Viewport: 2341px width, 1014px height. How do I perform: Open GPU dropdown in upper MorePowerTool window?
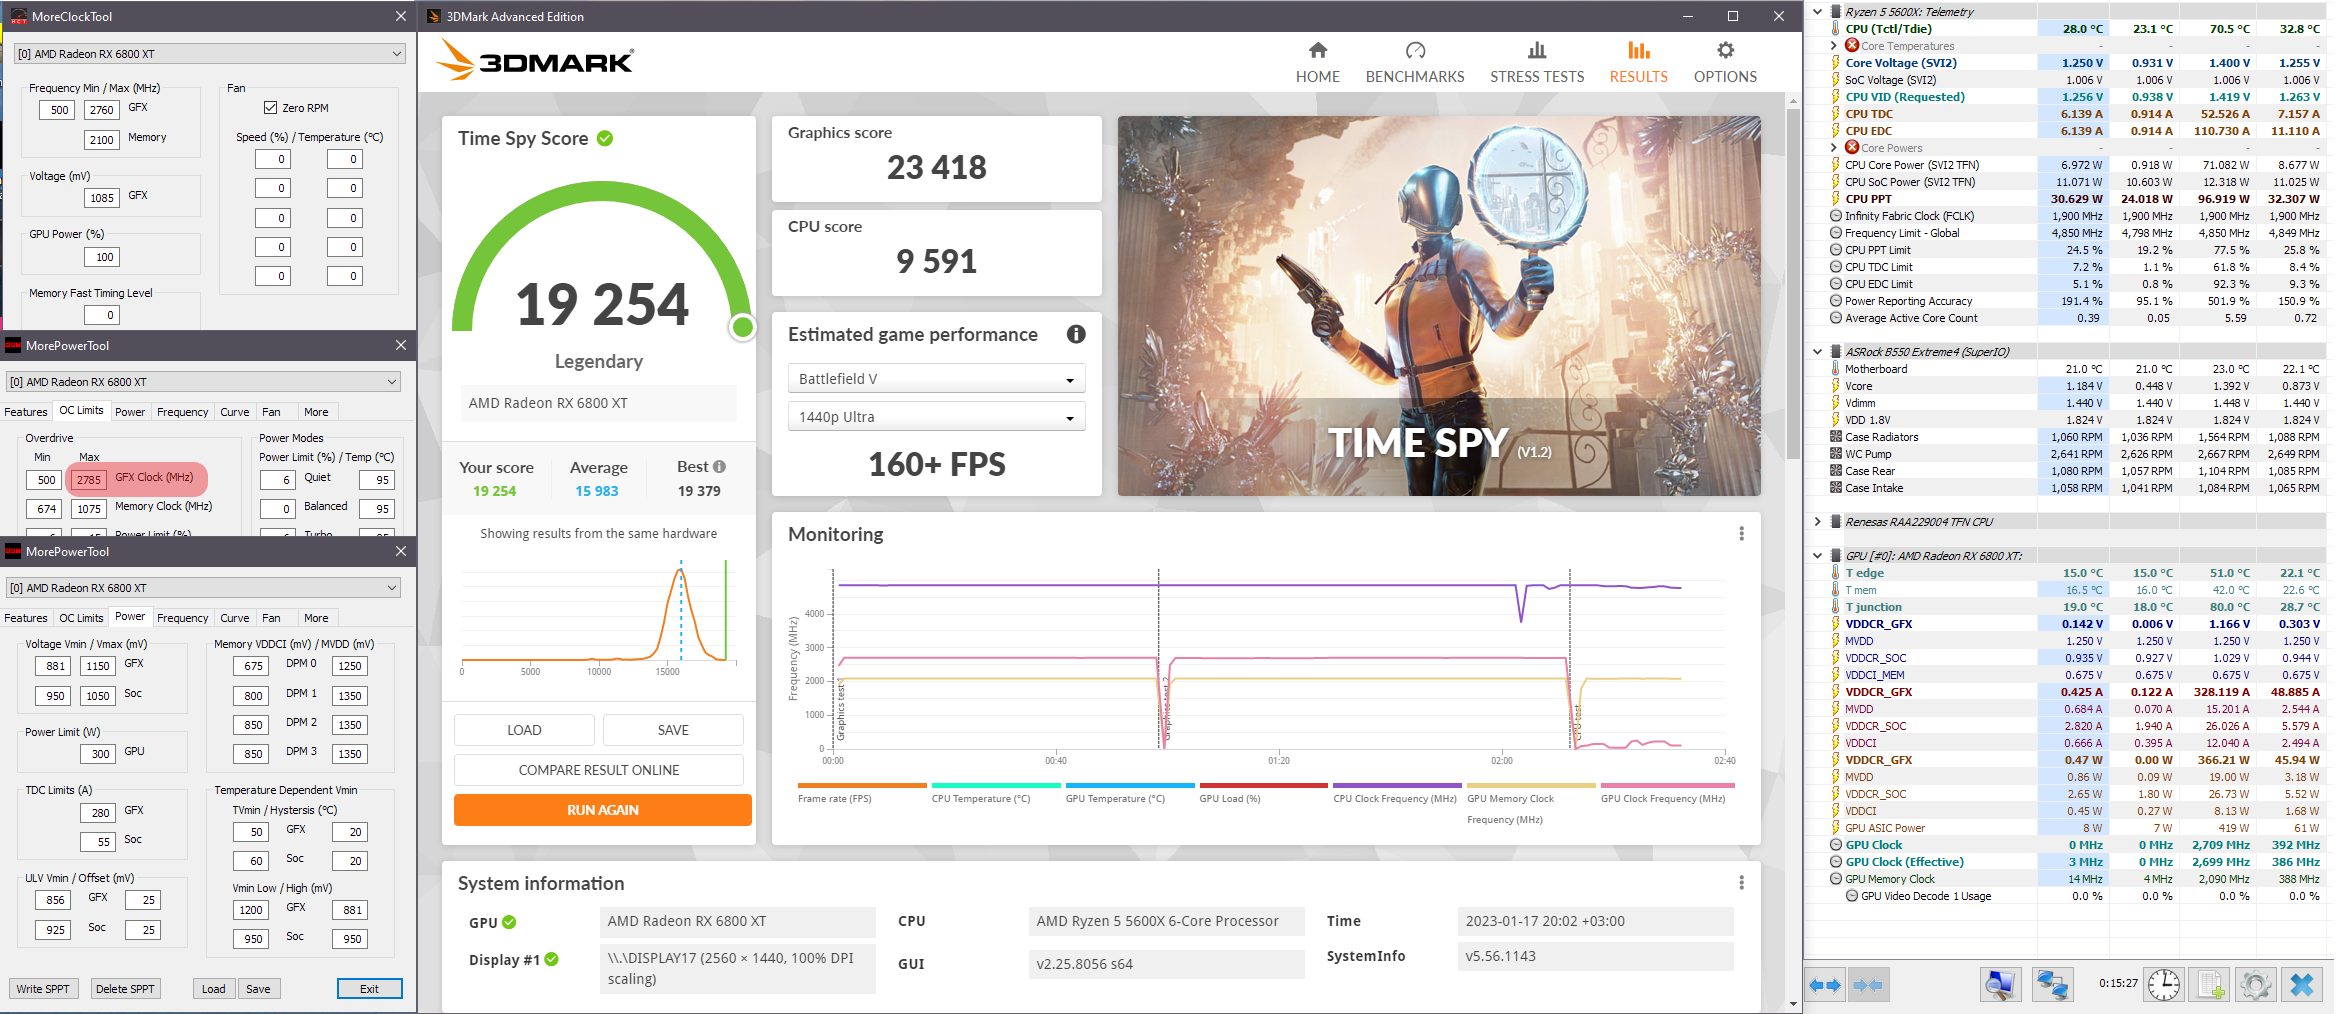[204, 382]
